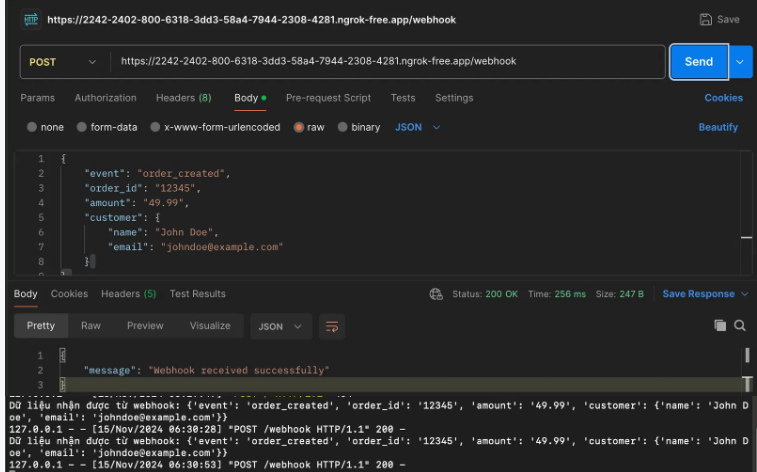Click the request URL input field
The width and height of the screenshot is (757, 472).
tap(388, 61)
